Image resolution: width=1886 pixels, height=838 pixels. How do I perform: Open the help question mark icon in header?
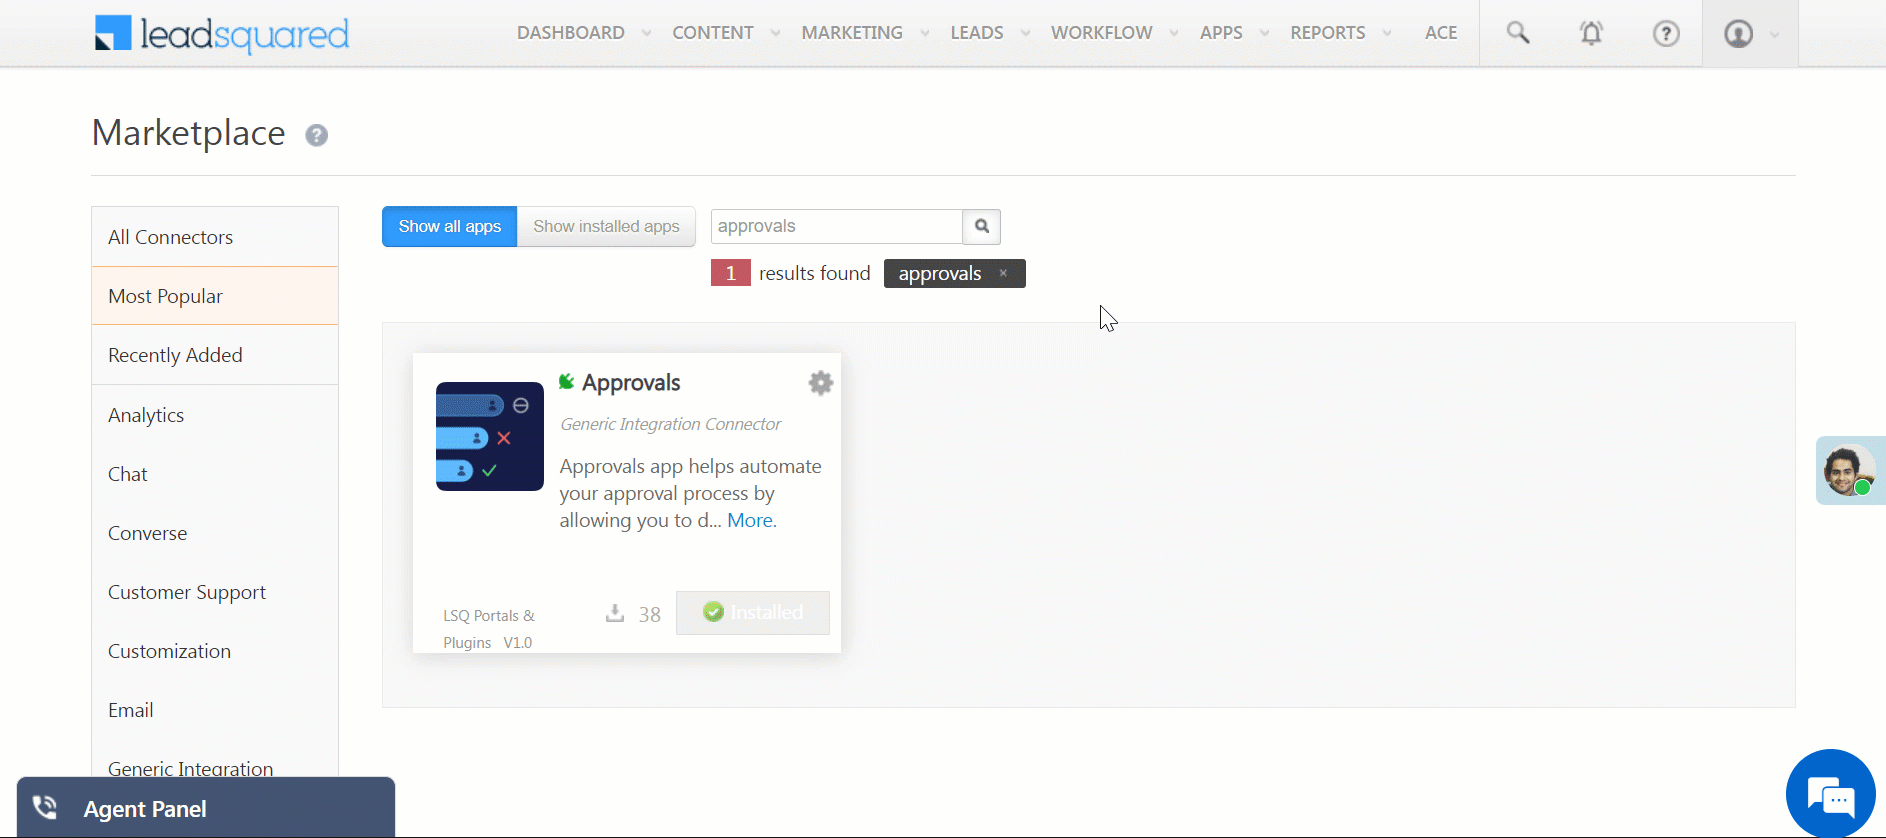1666,33
